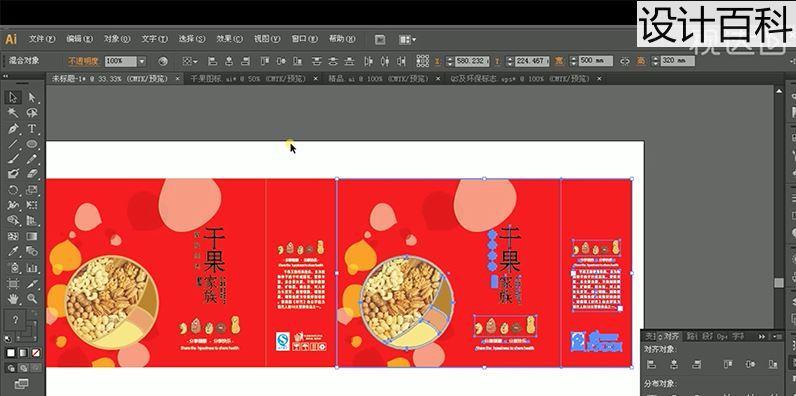Select the Shape Builder tool
The height and width of the screenshot is (396, 796).
[14, 221]
